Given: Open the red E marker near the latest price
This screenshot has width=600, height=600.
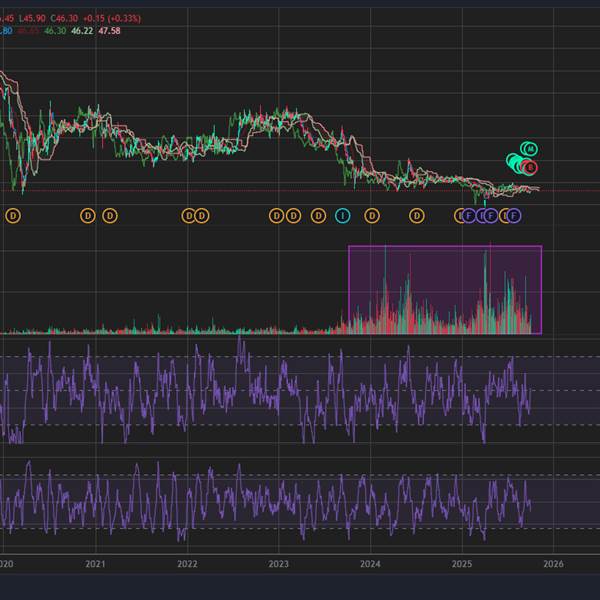Looking at the screenshot, I should pyautogui.click(x=530, y=167).
